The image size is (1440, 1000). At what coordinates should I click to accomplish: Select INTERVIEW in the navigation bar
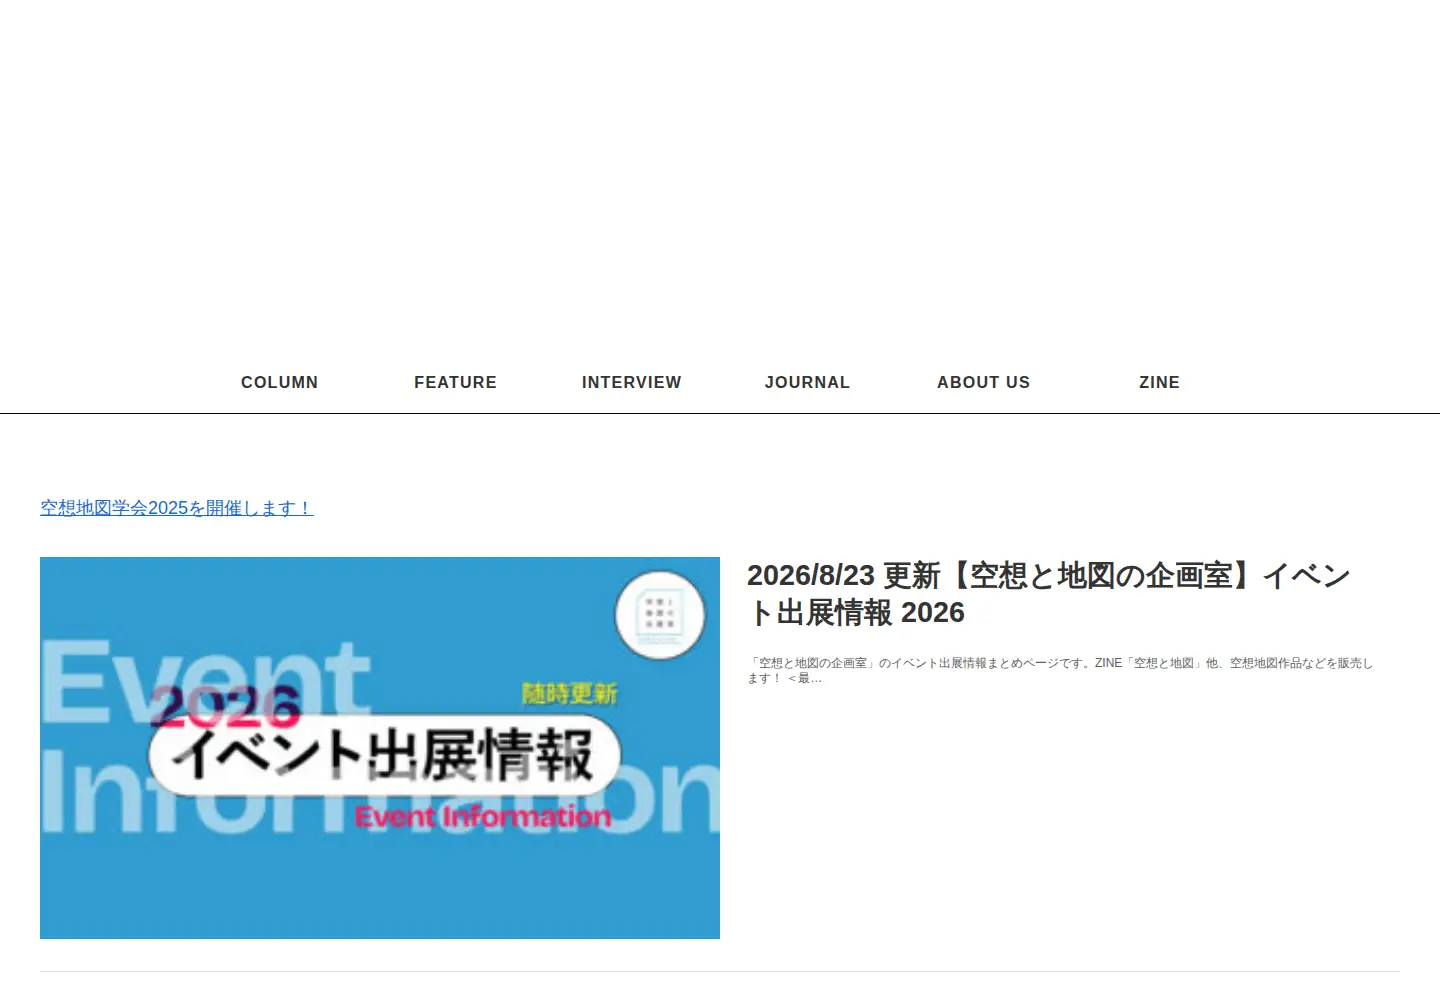(x=631, y=382)
